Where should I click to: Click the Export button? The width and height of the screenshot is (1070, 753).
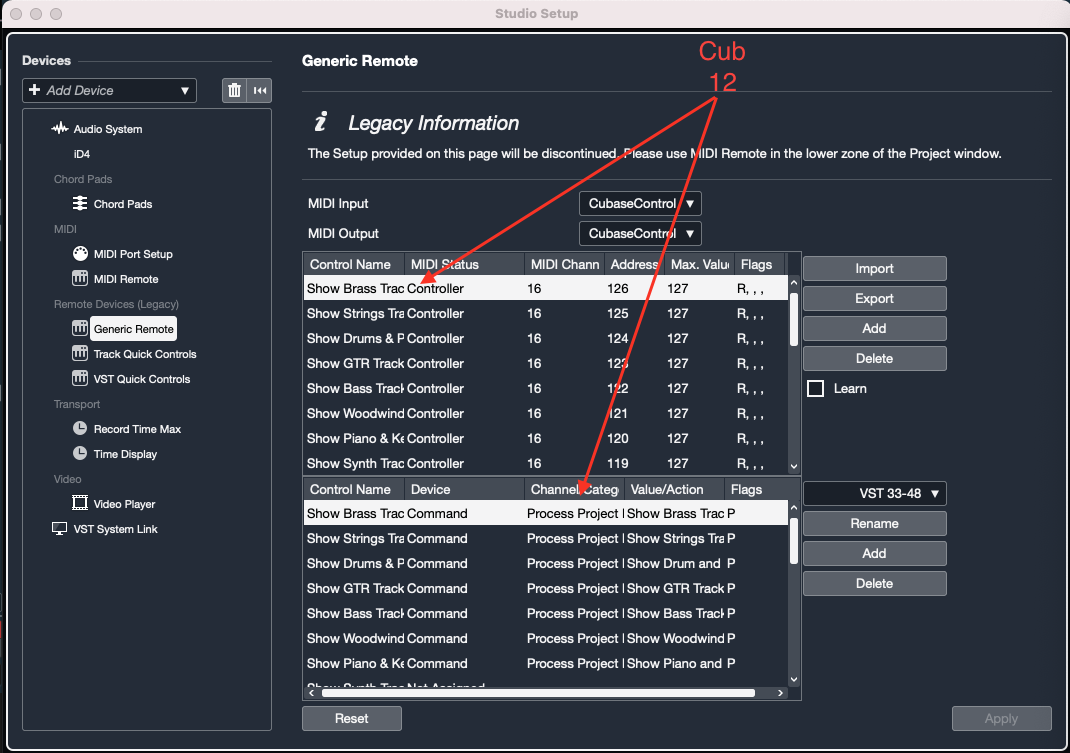[875, 298]
